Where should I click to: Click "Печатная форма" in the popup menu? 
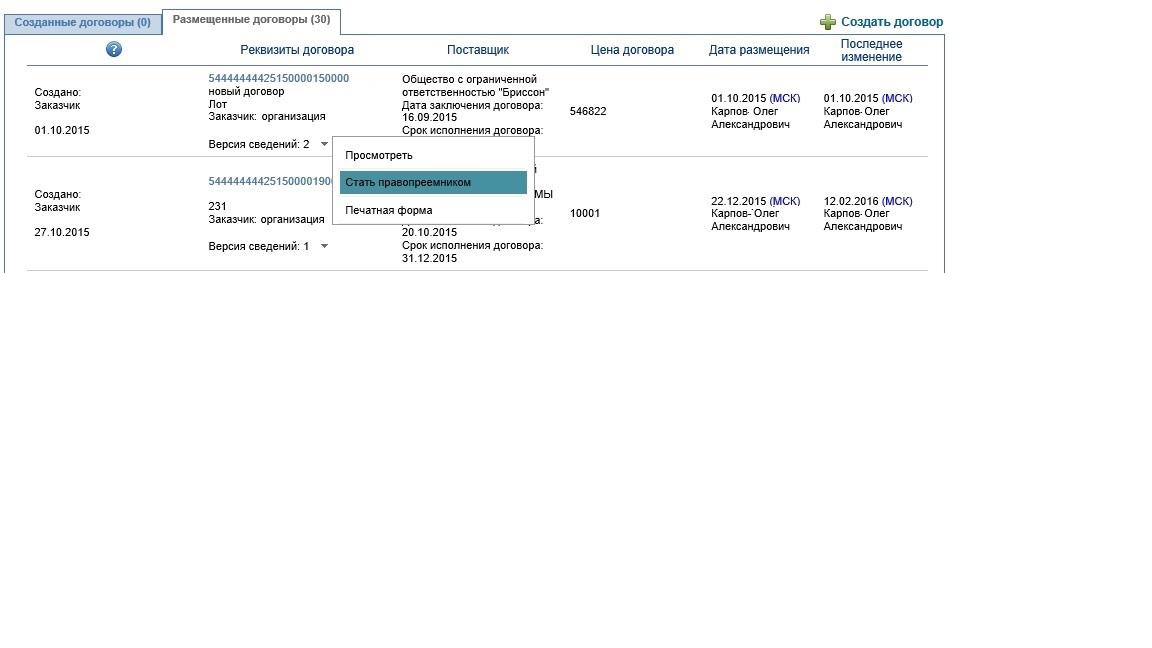pos(389,210)
